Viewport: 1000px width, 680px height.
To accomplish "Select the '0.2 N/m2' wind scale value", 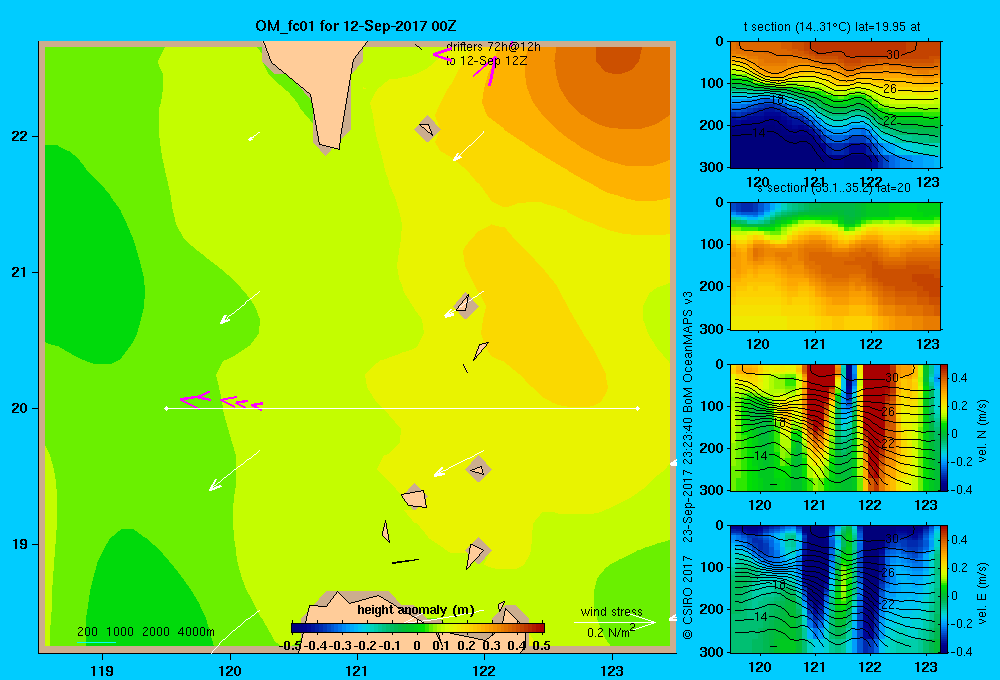I will pyautogui.click(x=611, y=632).
